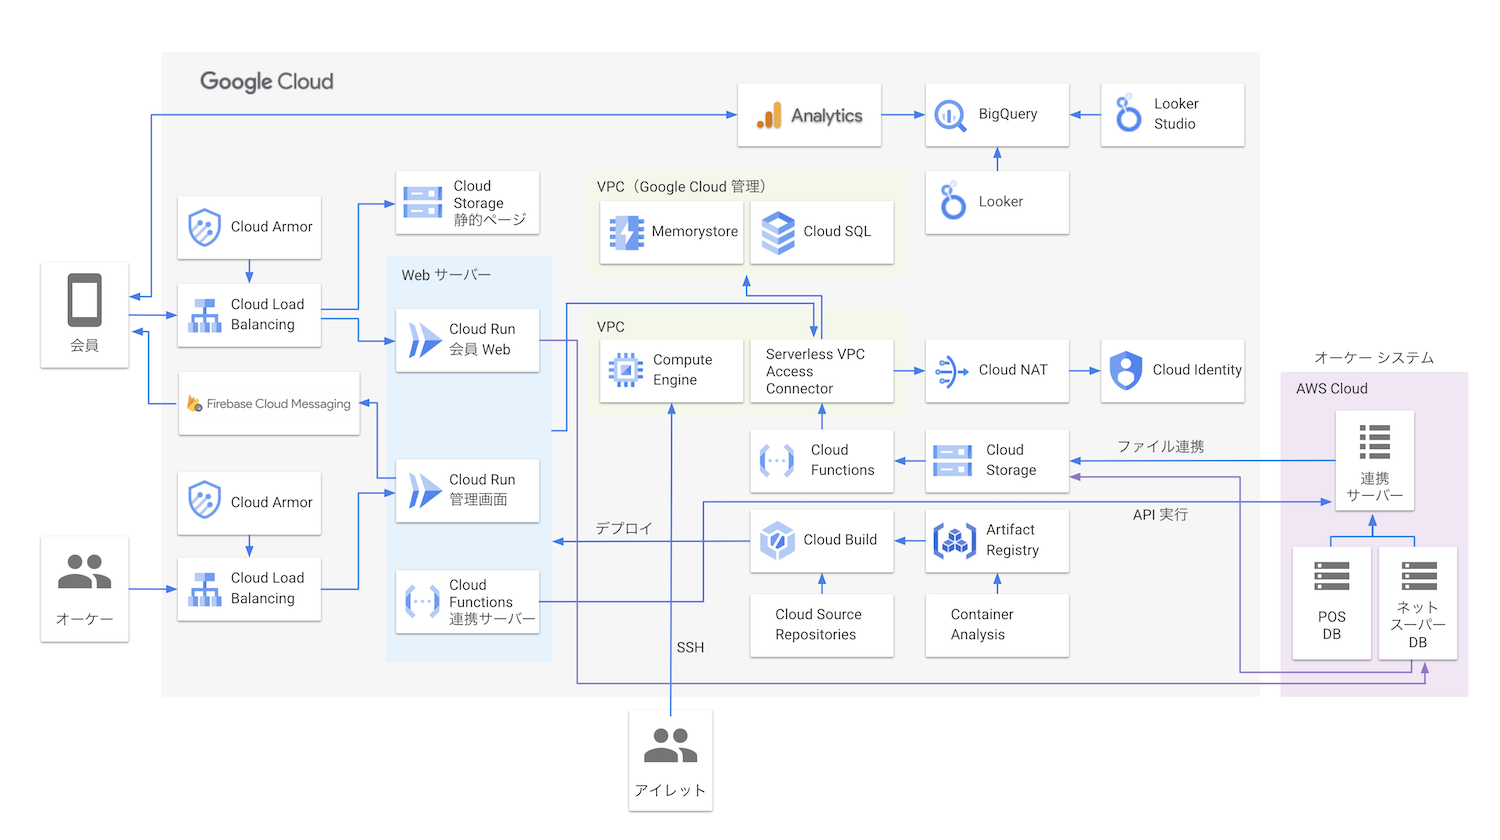1500x840 pixels.
Task: Click the Cloud Functions icon beside Cloud Storage
Action: pos(777,460)
